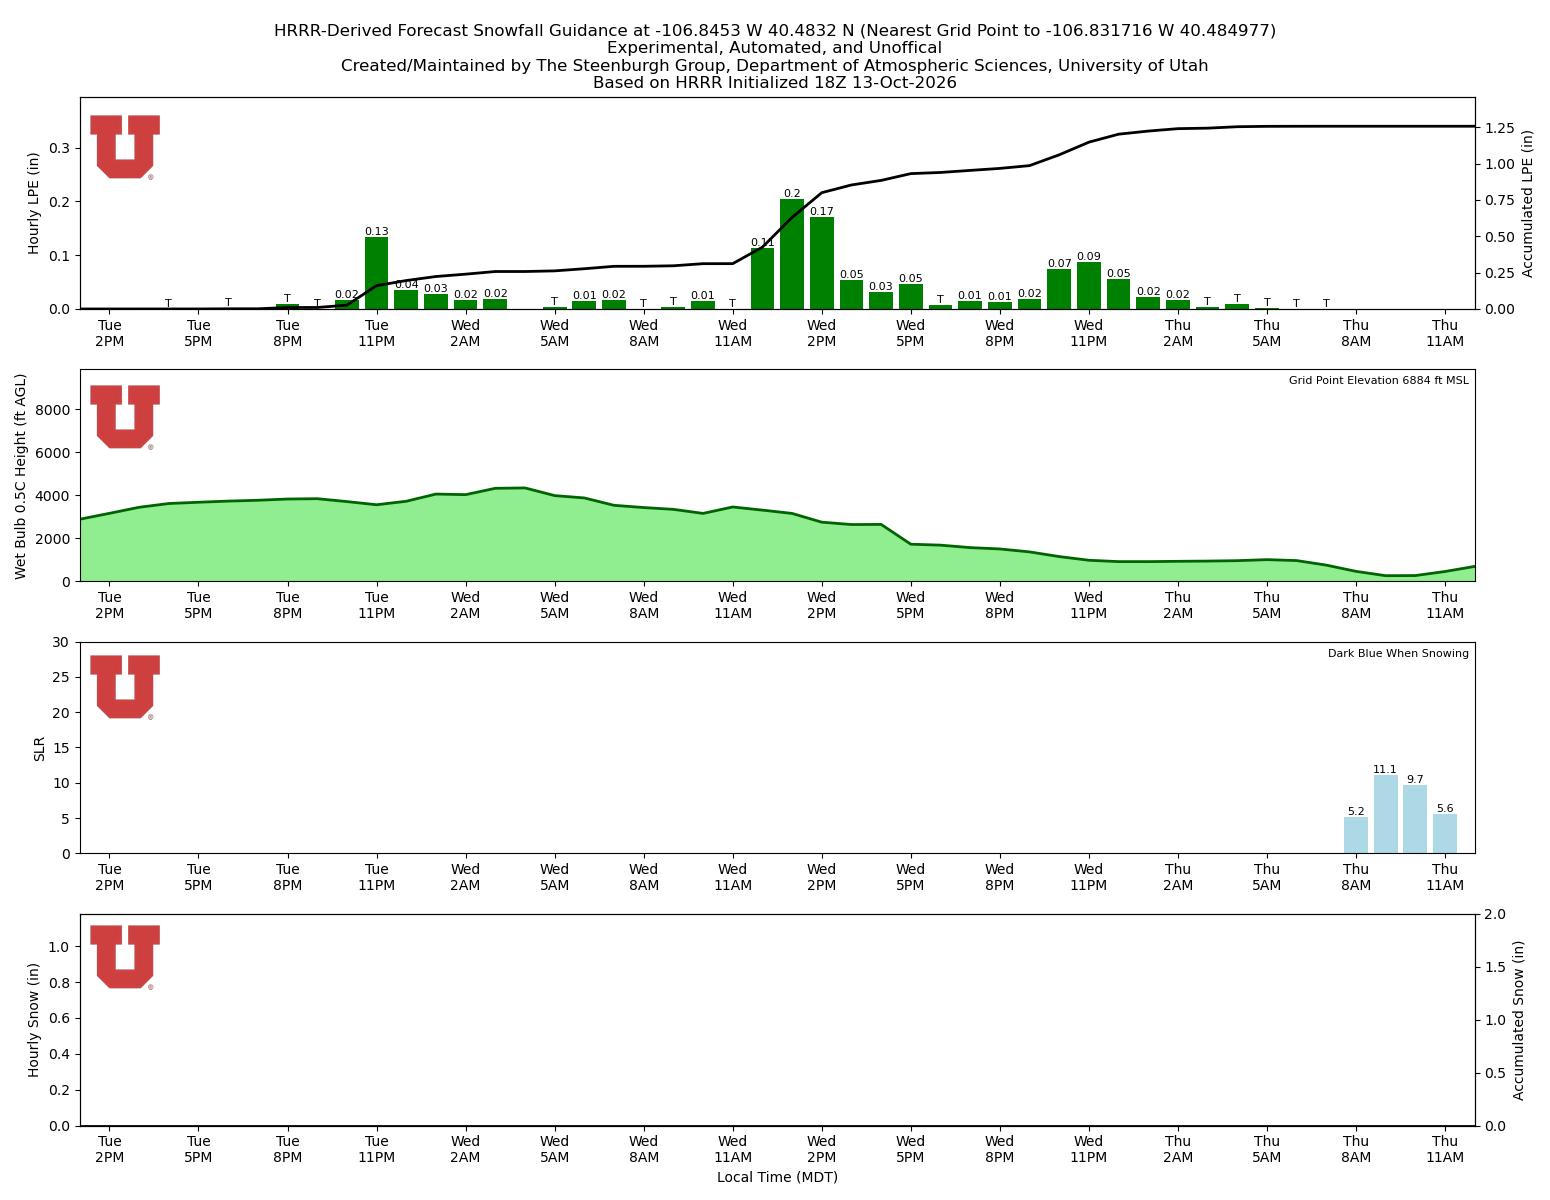1550x1200 pixels.
Task: Click the tallest green LPE bar under 0.2
Action: (x=792, y=254)
